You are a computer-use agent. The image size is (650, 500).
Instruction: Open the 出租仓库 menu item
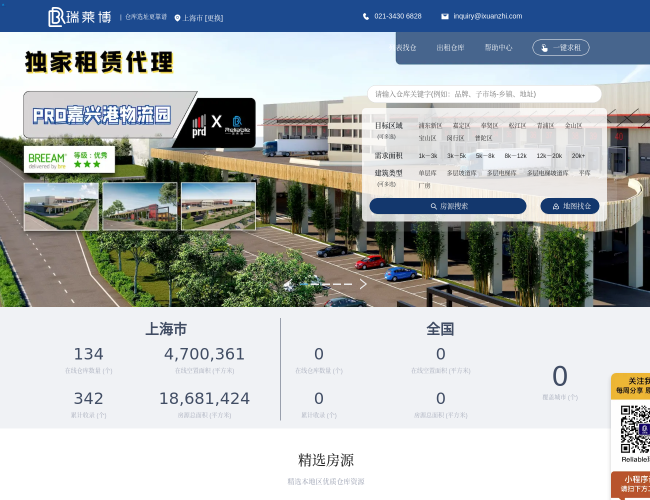[x=450, y=48]
